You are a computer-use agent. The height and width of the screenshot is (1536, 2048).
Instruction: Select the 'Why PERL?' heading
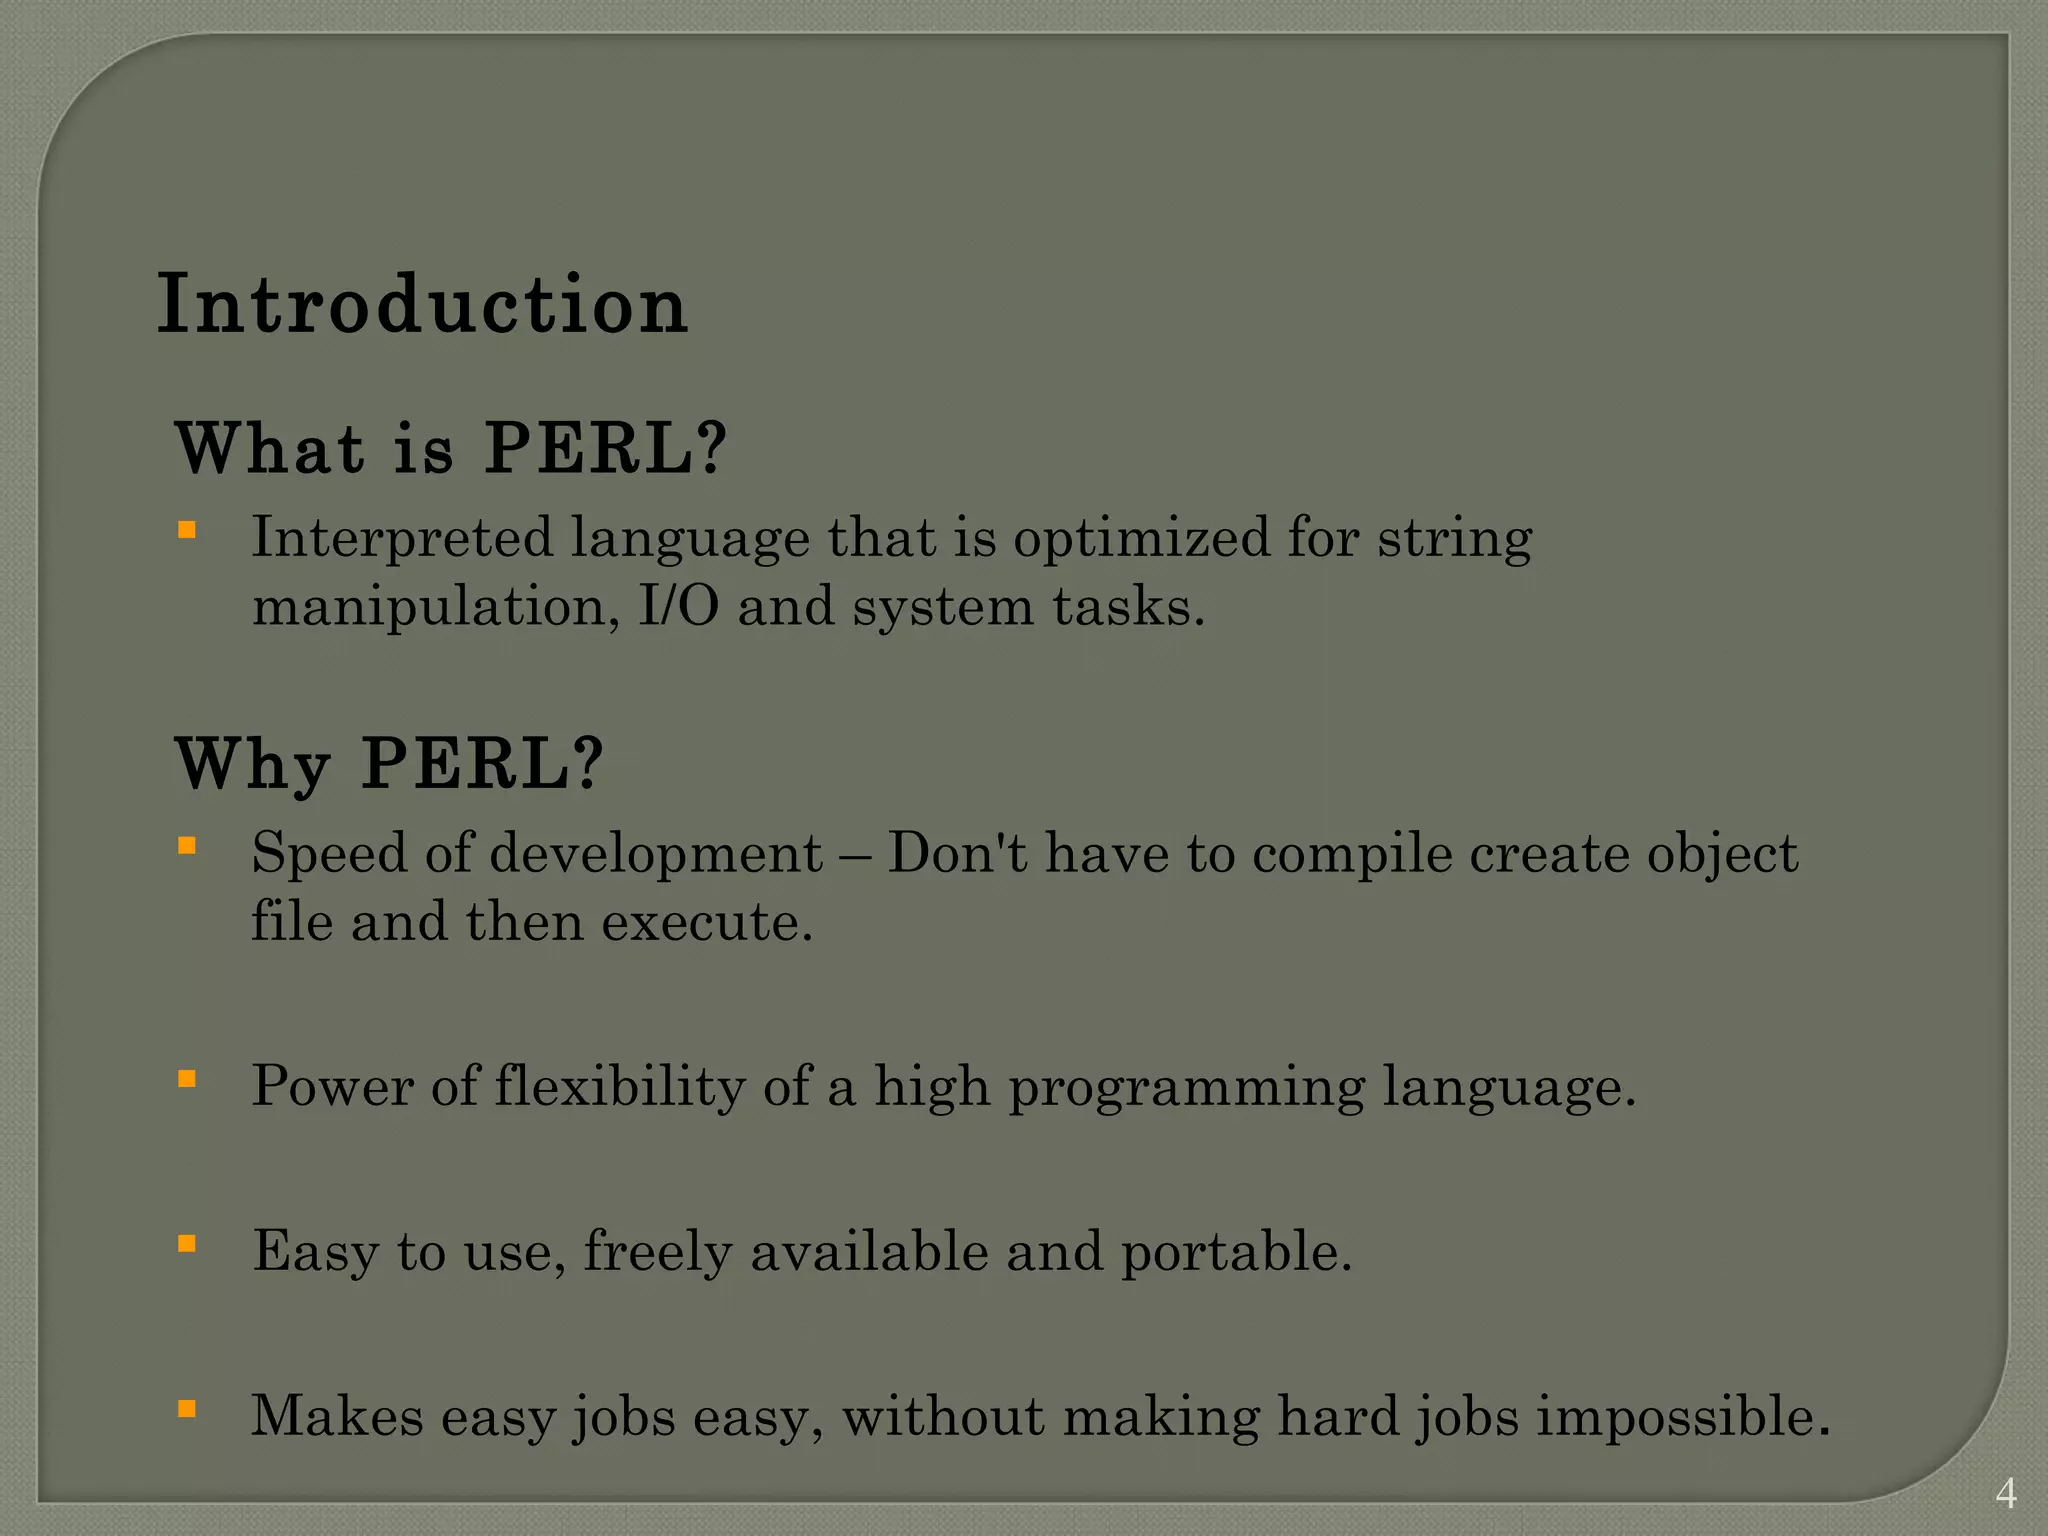pos(389,764)
